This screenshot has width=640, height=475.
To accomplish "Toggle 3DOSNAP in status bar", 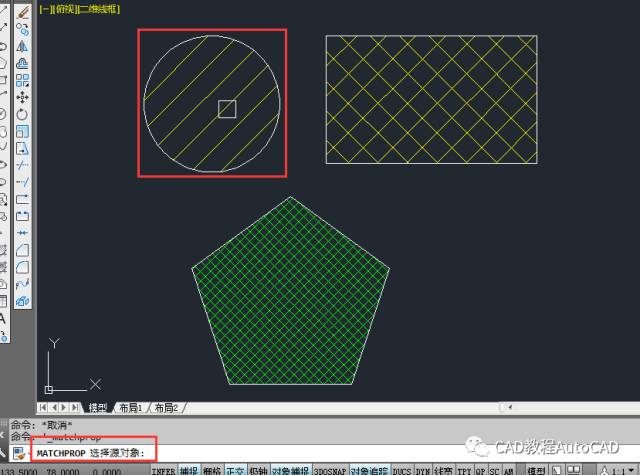I will 330,471.
